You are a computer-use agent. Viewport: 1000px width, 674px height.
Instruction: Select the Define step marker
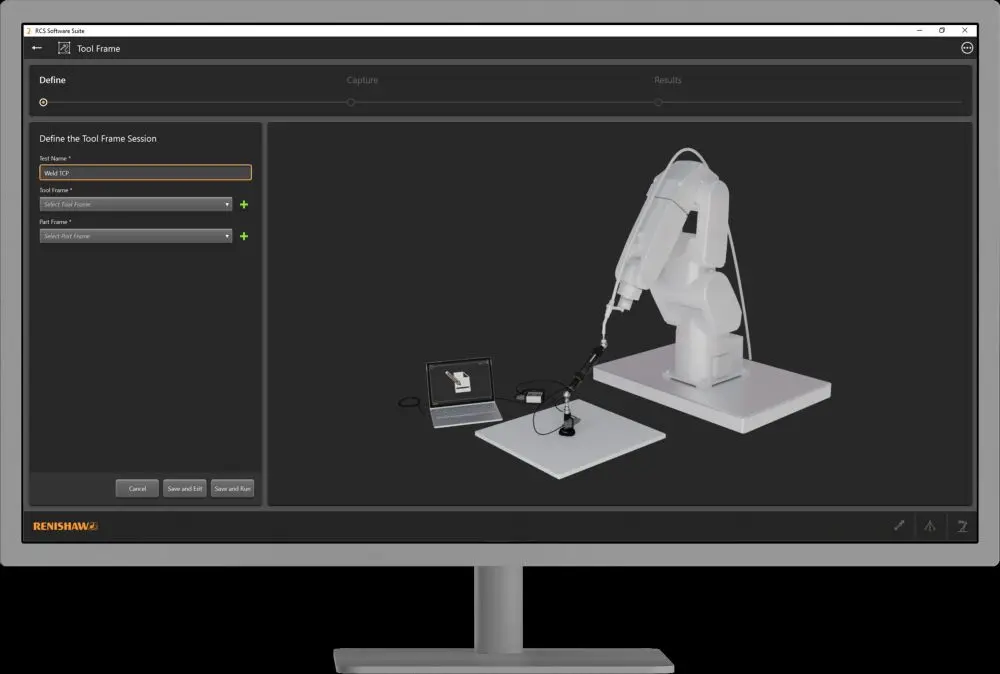tap(43, 102)
